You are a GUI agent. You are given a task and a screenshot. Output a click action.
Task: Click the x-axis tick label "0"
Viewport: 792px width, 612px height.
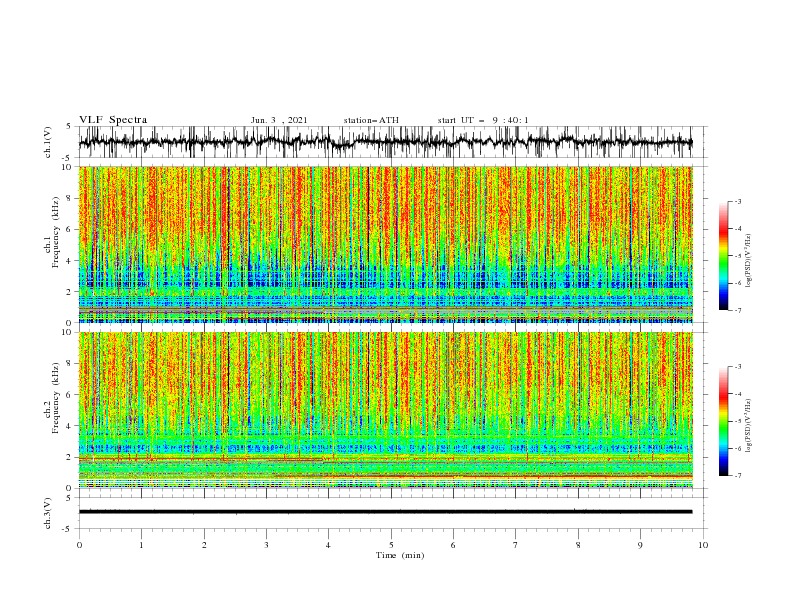pos(79,545)
